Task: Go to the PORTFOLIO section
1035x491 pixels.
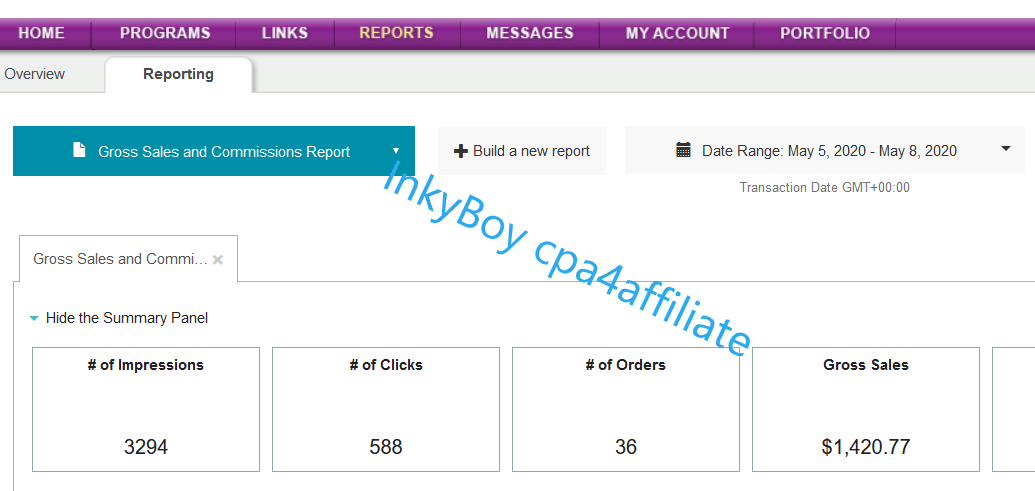Action: point(825,33)
